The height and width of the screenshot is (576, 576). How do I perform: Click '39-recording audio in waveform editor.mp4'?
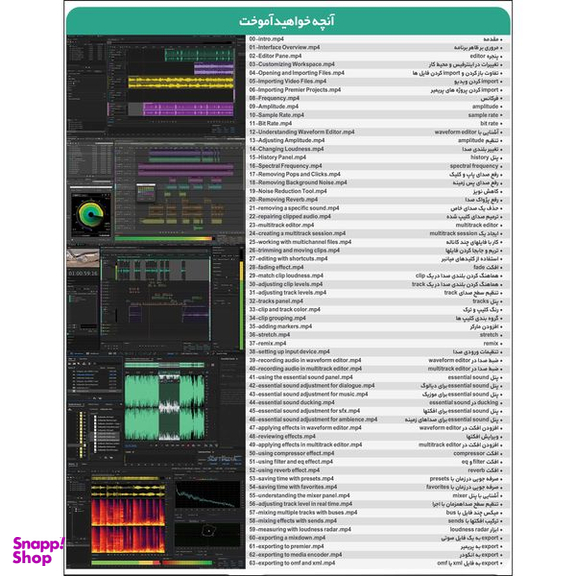click(x=305, y=360)
